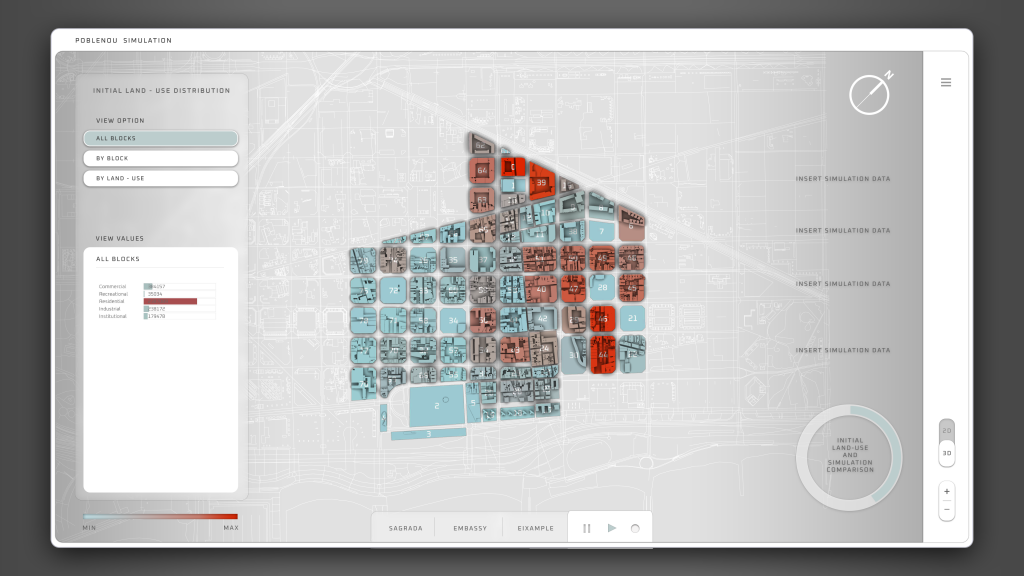1024x576 pixels.
Task: Select the red highlighted block 39 on map
Action: (543, 184)
